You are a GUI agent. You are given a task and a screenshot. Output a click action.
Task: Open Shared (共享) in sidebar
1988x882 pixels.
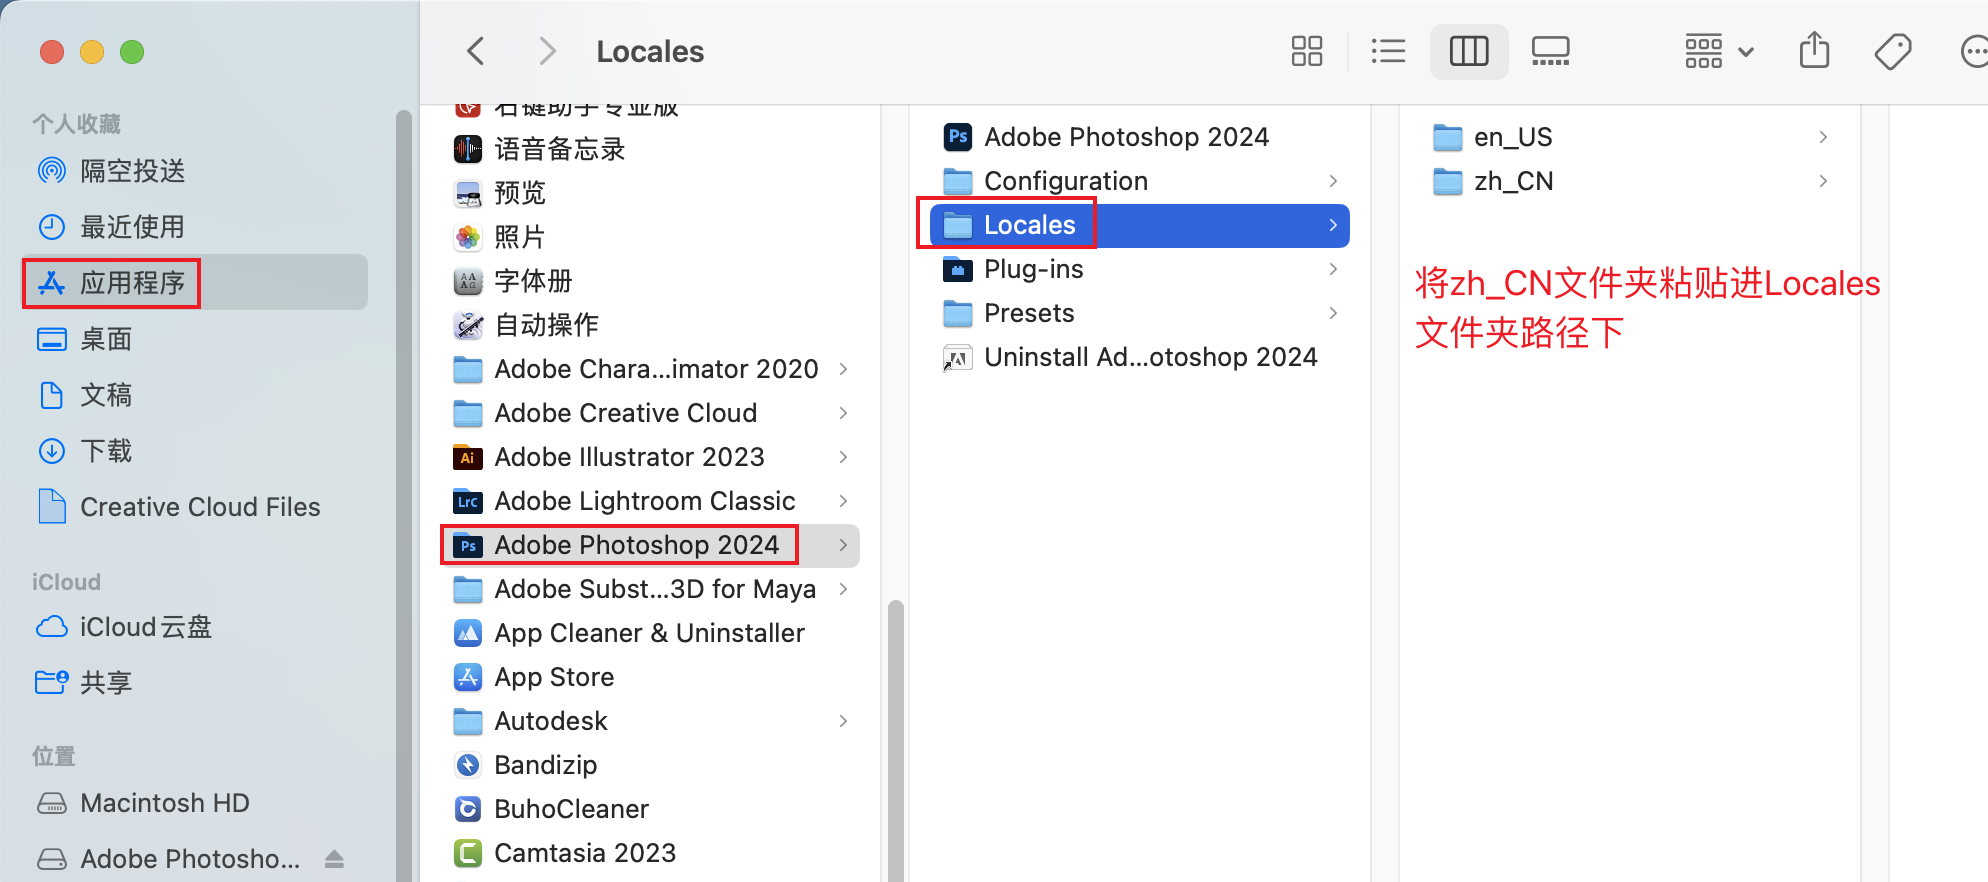195,683
